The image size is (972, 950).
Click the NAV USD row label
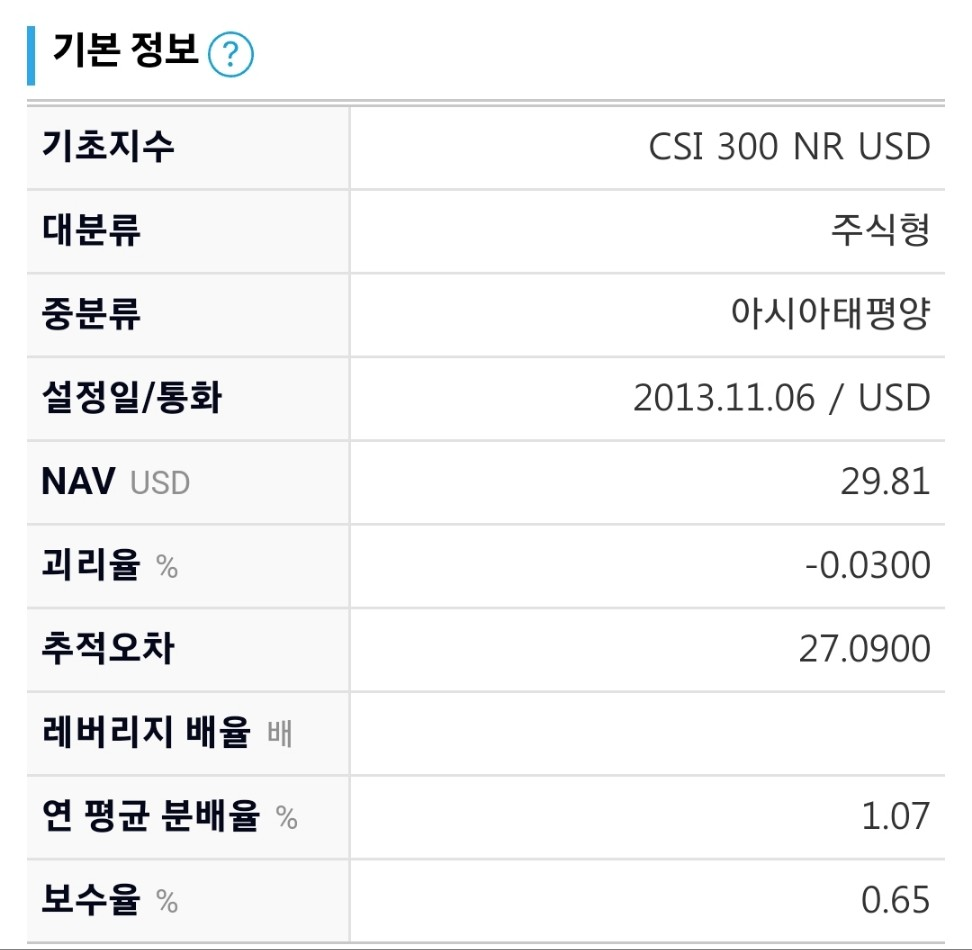(x=113, y=481)
